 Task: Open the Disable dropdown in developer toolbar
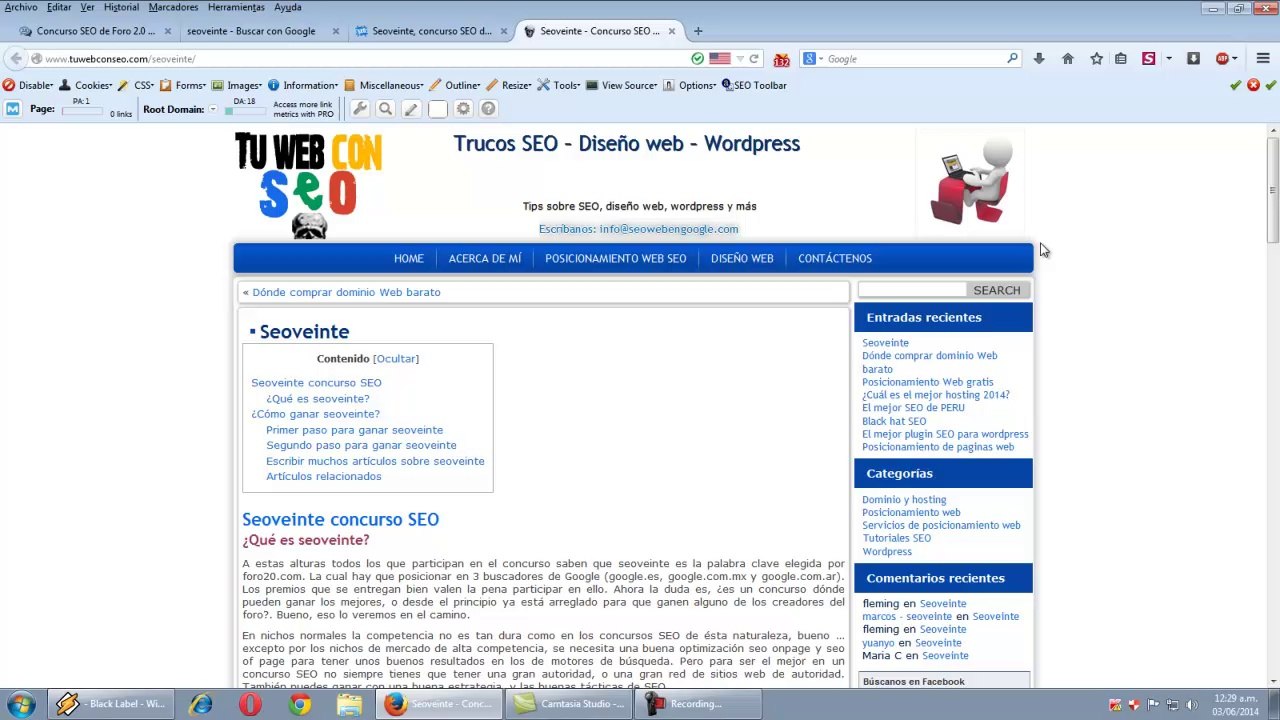click(29, 86)
